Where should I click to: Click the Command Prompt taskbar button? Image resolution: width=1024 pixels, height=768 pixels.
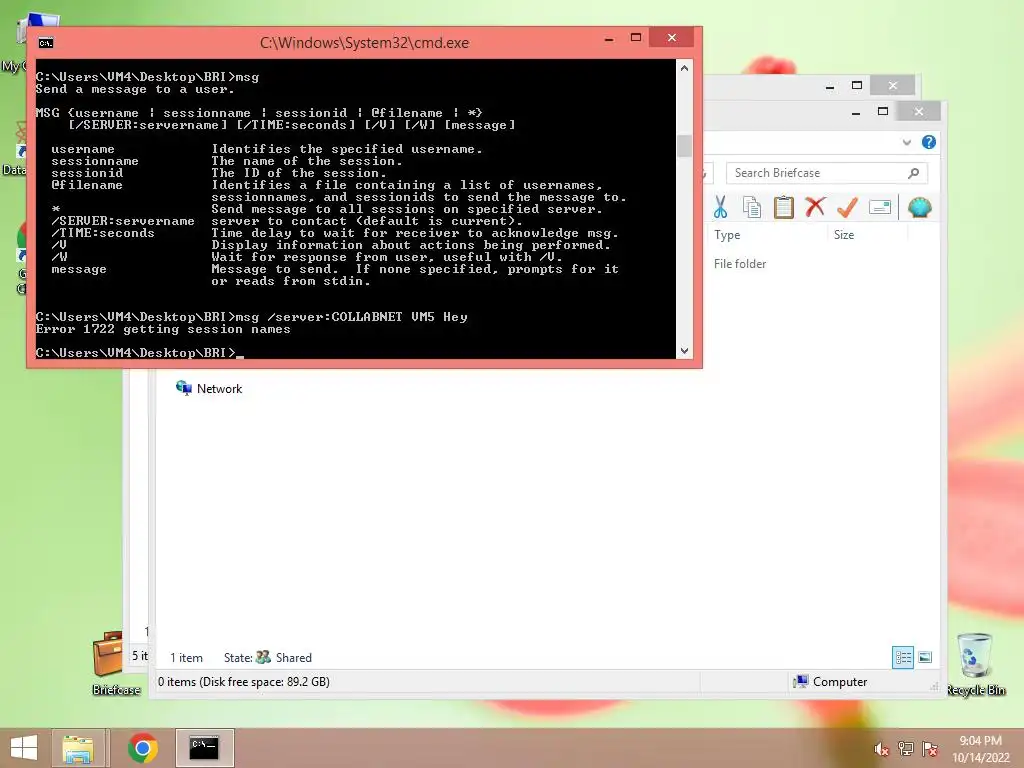pos(204,748)
